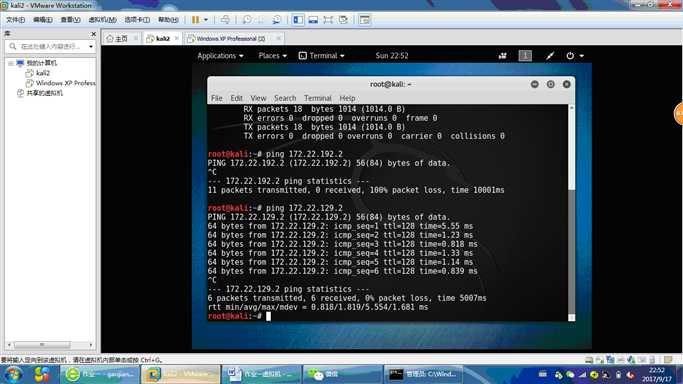Toggle the thumbnail bar view icon
This screenshot has height=384, width=683.
pos(313,20)
